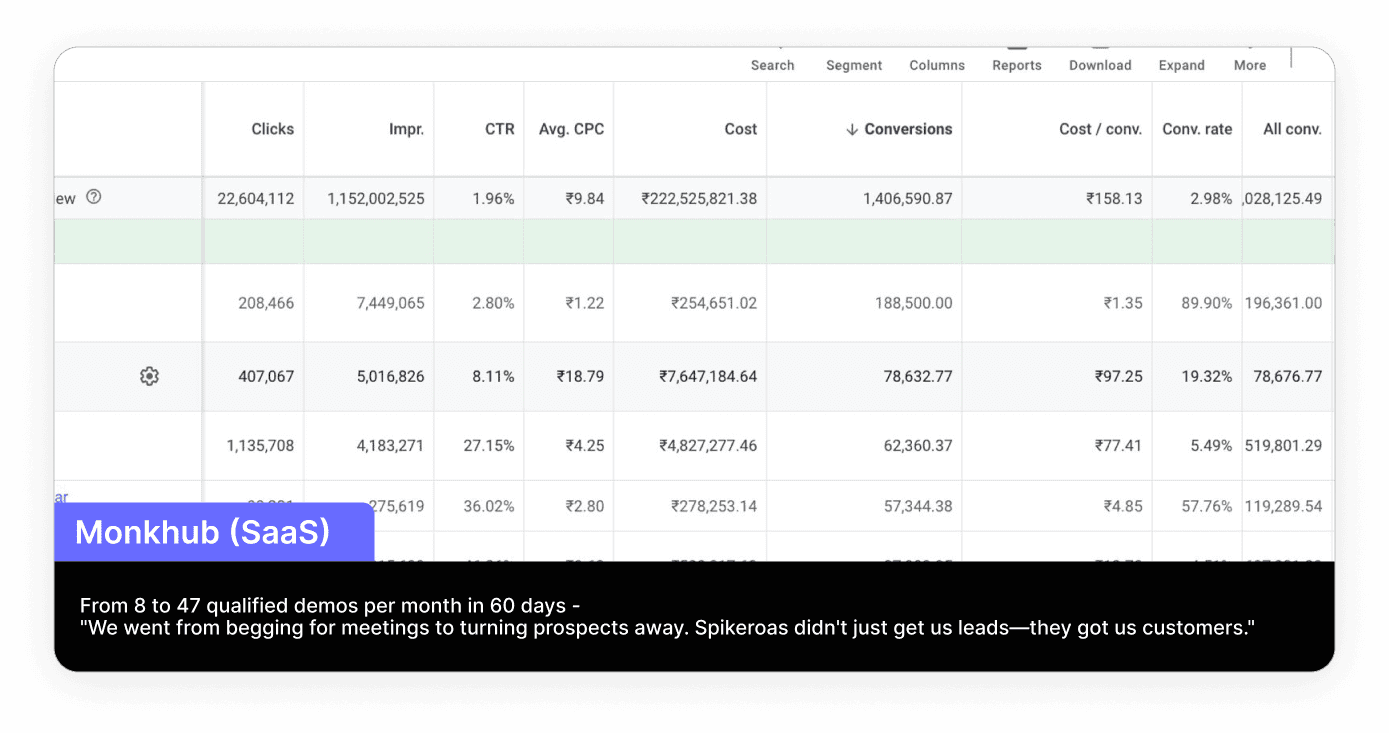1389x733 pixels.
Task: Open the Segment toolbar option
Action: (854, 65)
